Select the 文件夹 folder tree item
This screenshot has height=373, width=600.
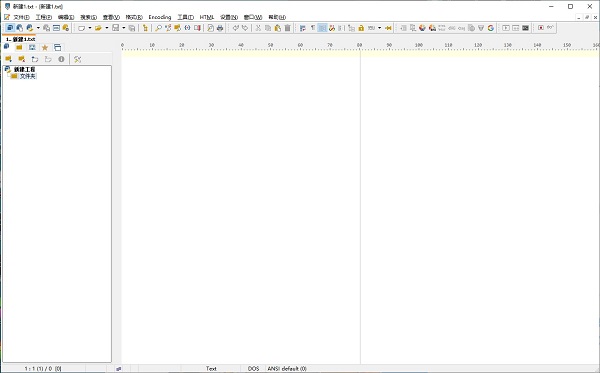[28, 76]
